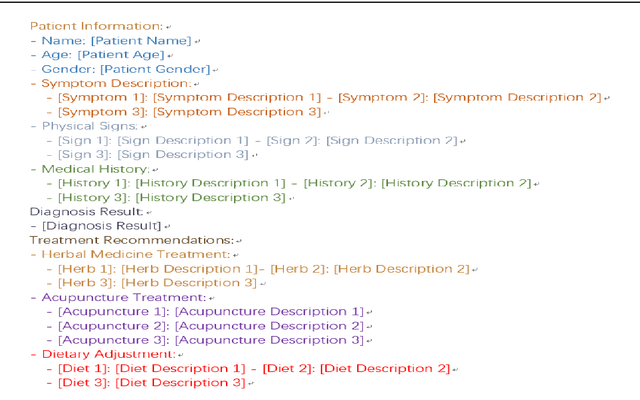Select the [Diet Description 3] placeholder
640x400 pixels.
coord(180,383)
